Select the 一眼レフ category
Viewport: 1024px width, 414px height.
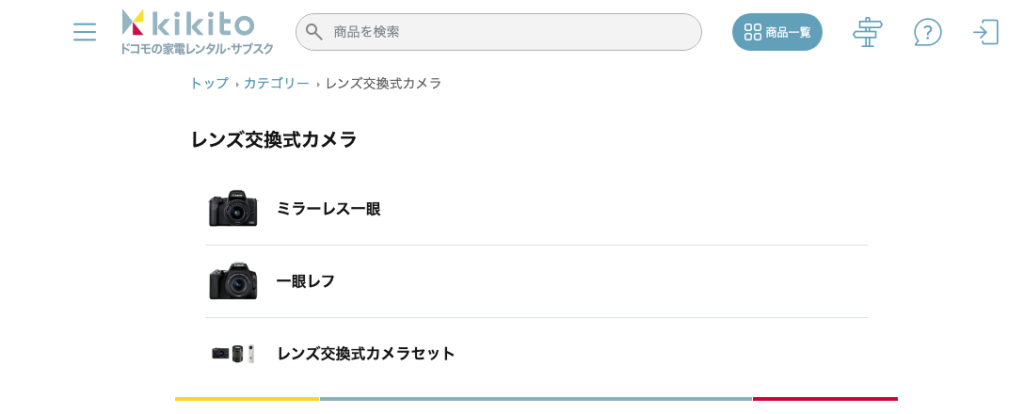coord(305,281)
